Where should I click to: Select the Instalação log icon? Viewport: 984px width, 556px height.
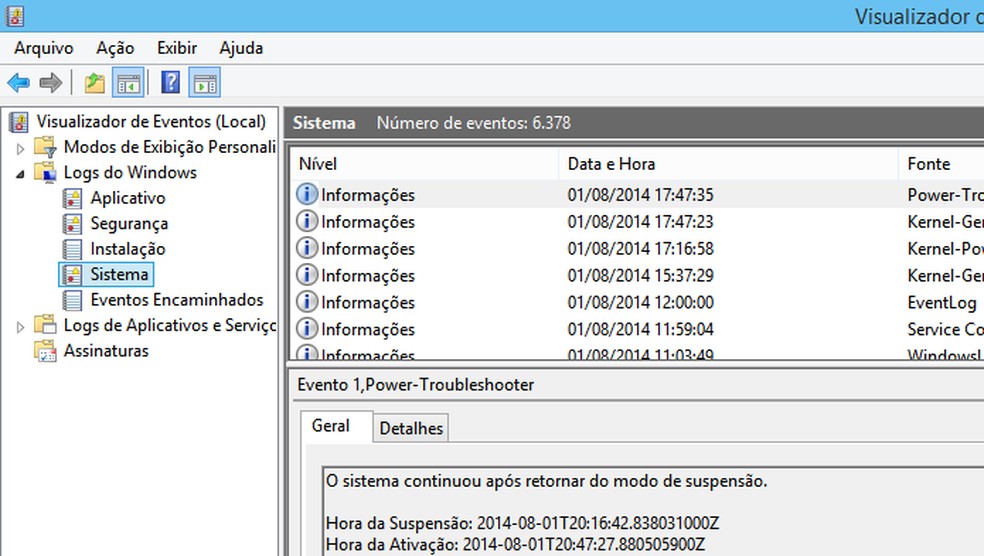tap(72, 249)
